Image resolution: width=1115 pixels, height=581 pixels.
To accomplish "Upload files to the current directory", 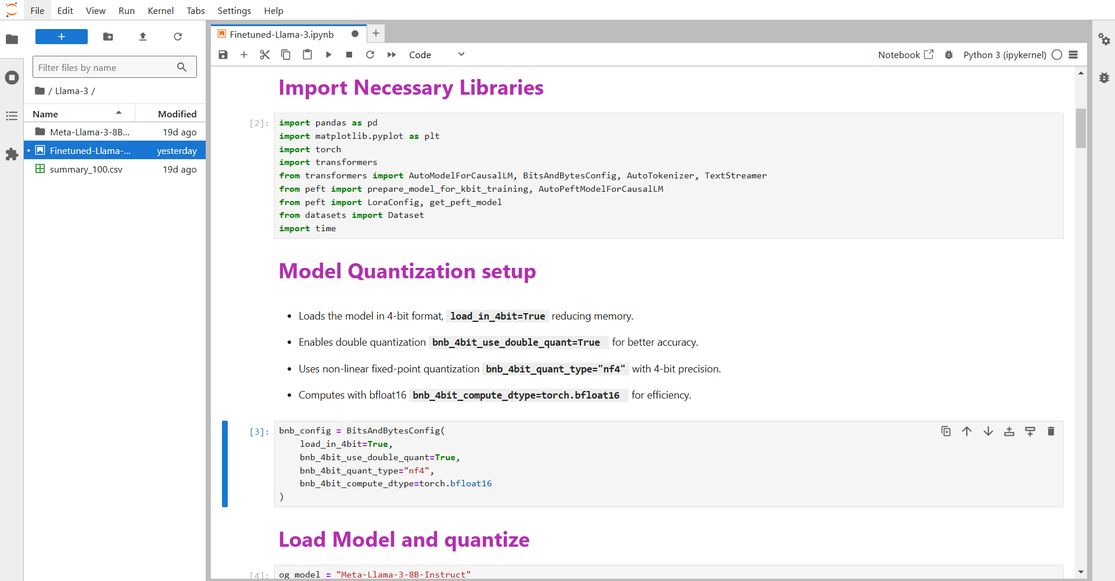I will (x=143, y=37).
